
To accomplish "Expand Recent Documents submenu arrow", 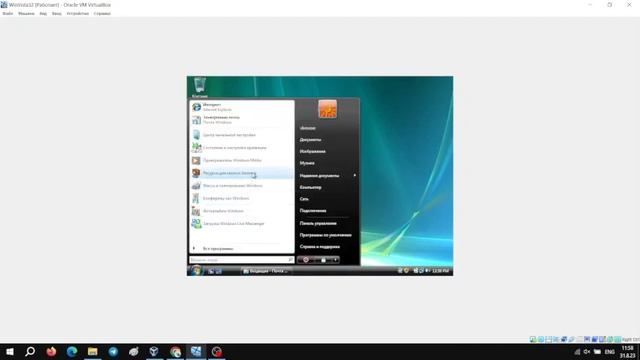I will [354, 175].
